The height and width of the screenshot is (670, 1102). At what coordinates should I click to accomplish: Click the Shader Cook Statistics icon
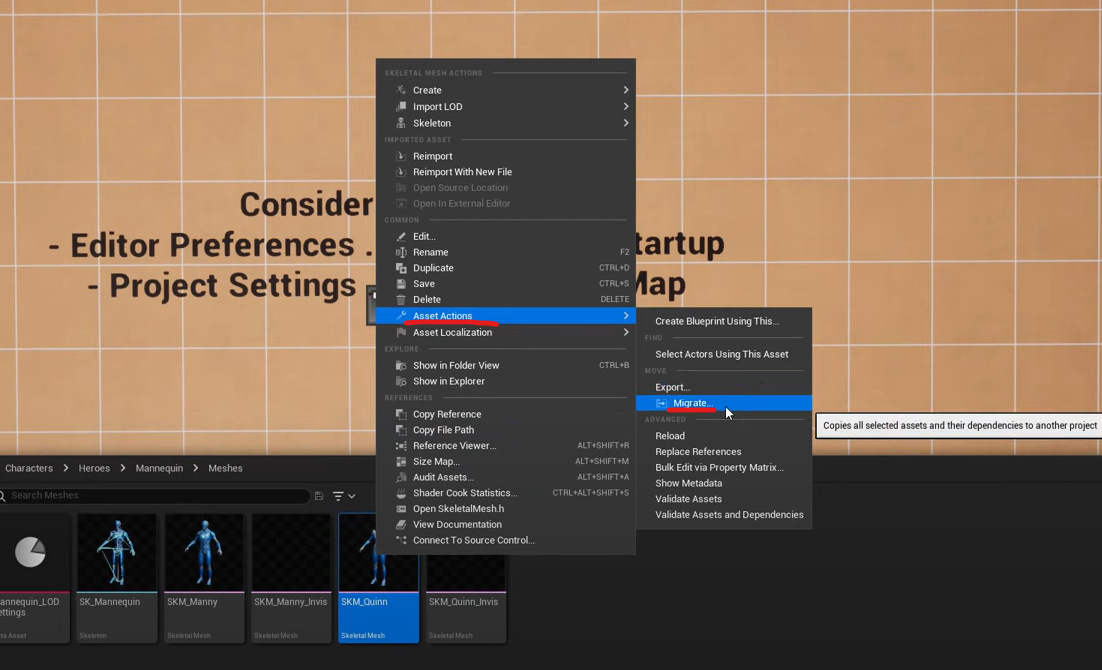pyautogui.click(x=401, y=493)
